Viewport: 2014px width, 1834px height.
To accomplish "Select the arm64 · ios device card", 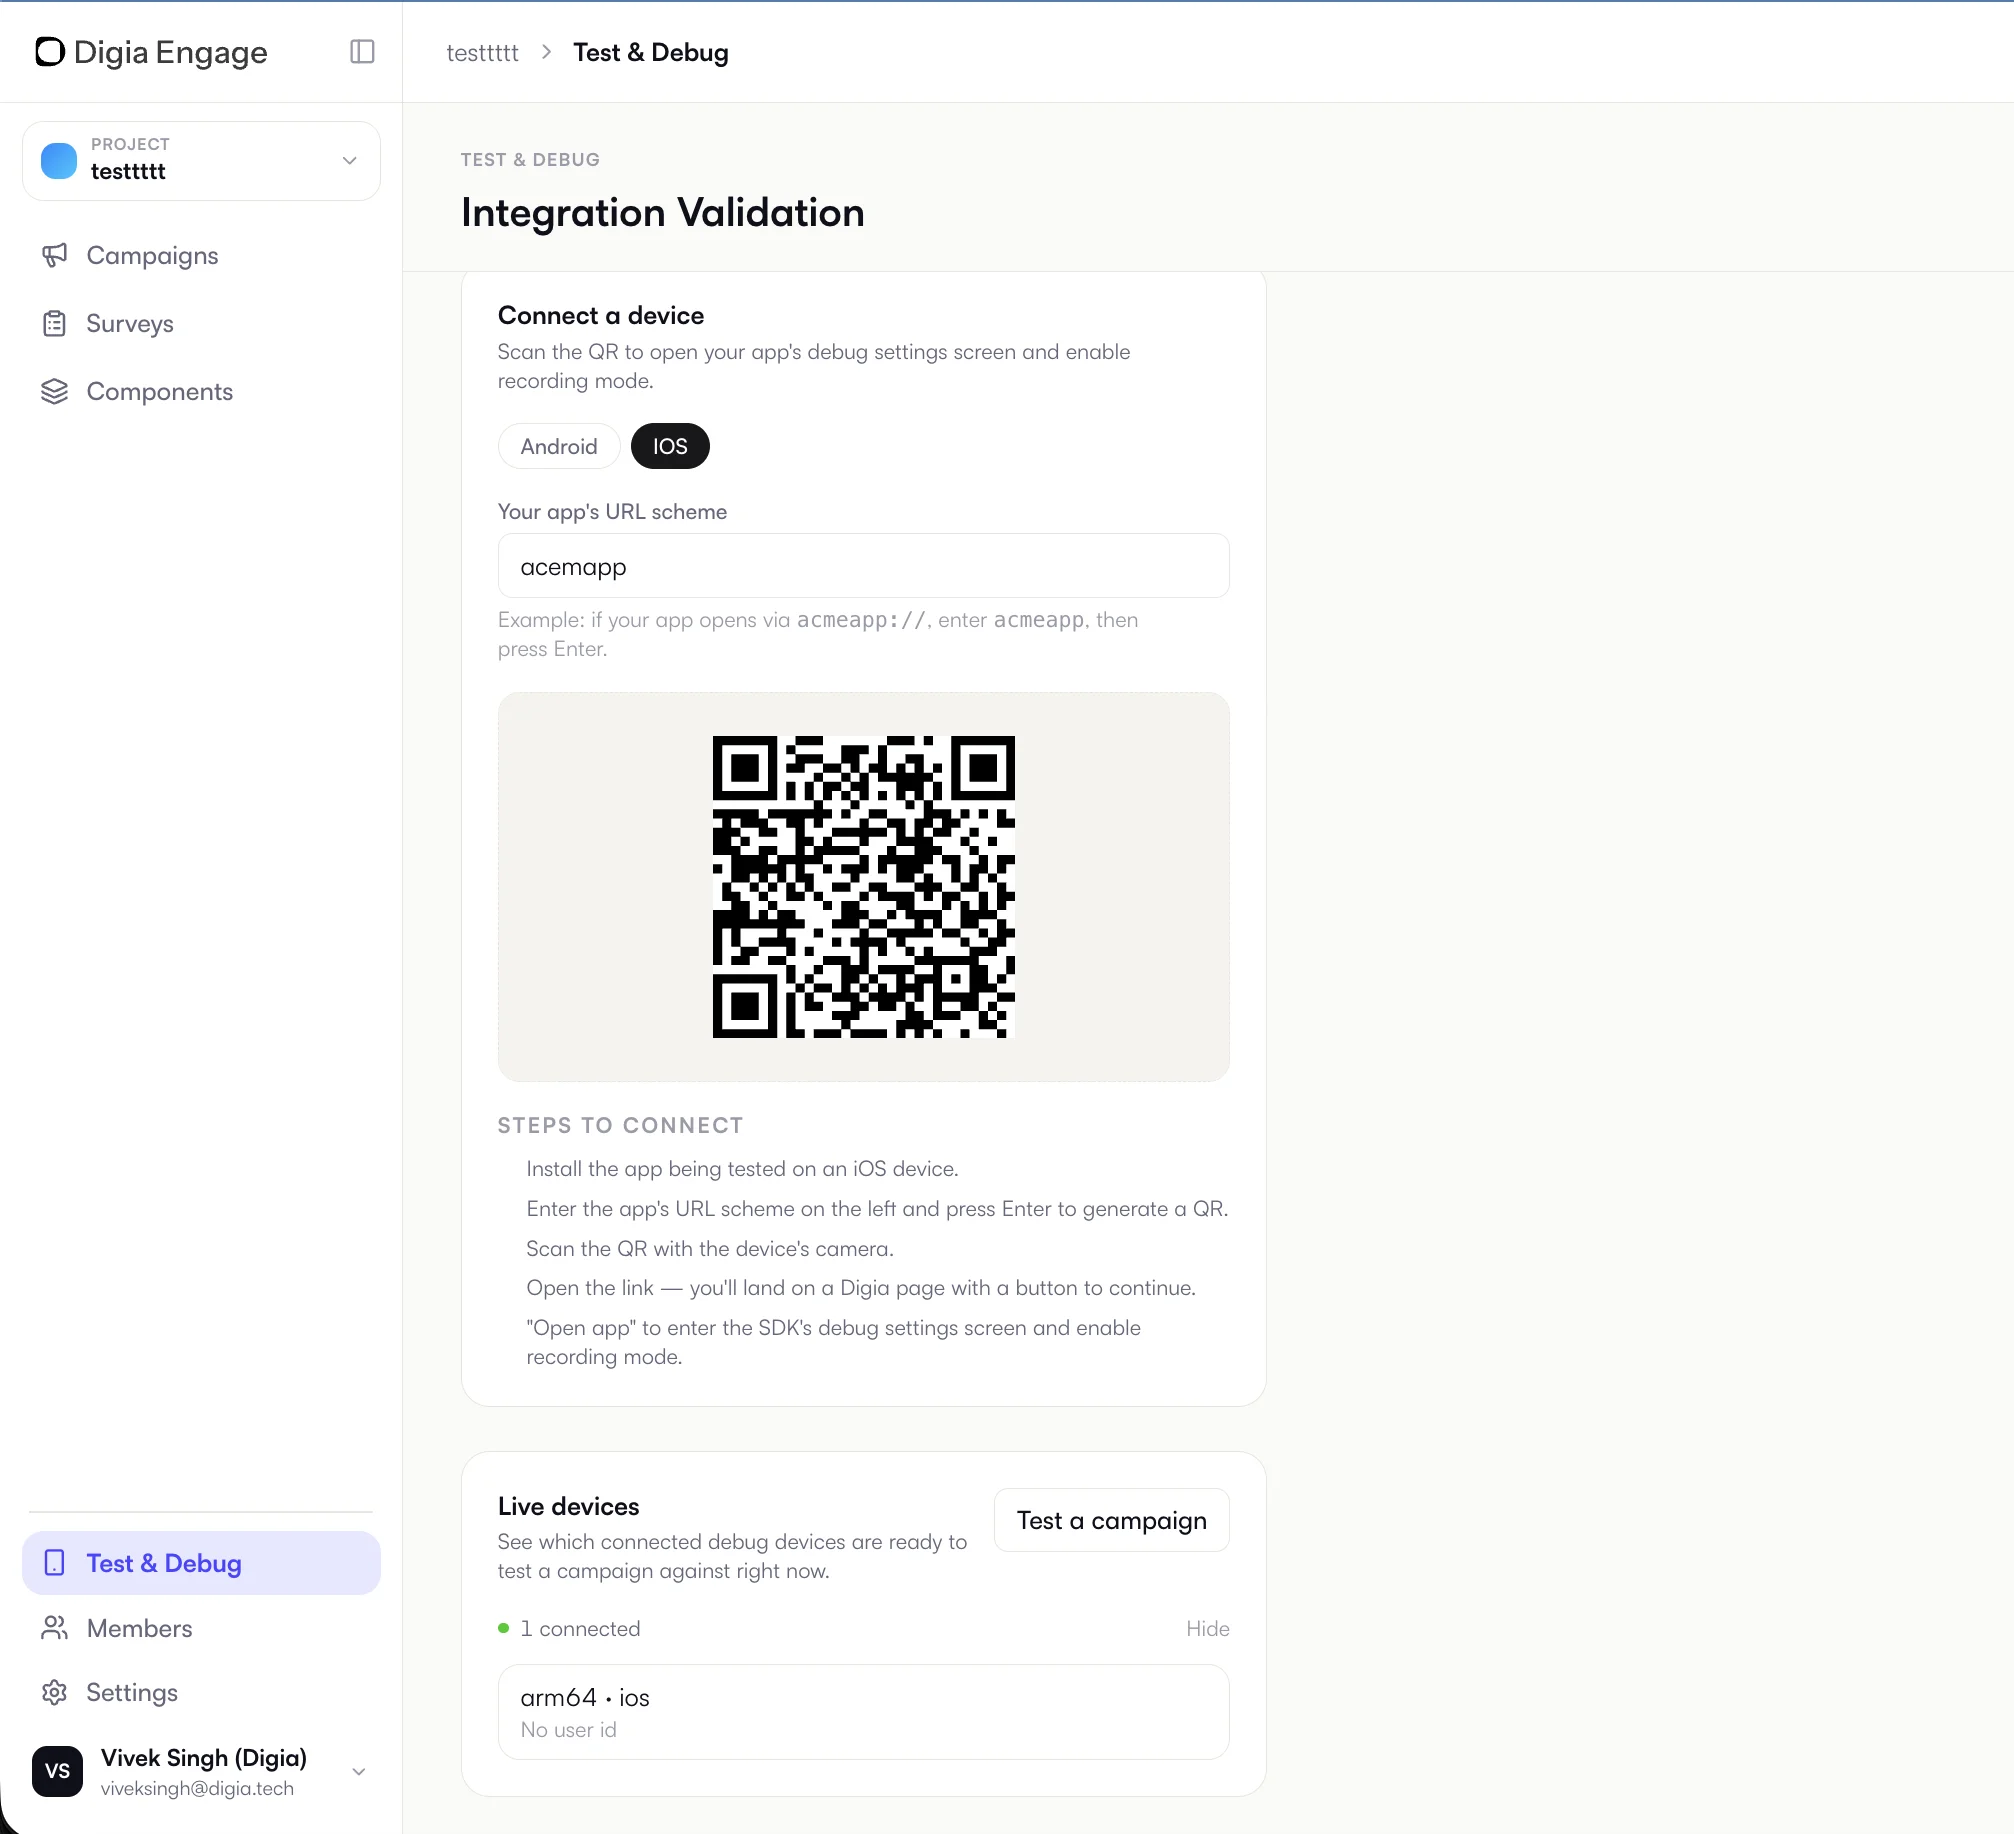I will coord(864,1712).
